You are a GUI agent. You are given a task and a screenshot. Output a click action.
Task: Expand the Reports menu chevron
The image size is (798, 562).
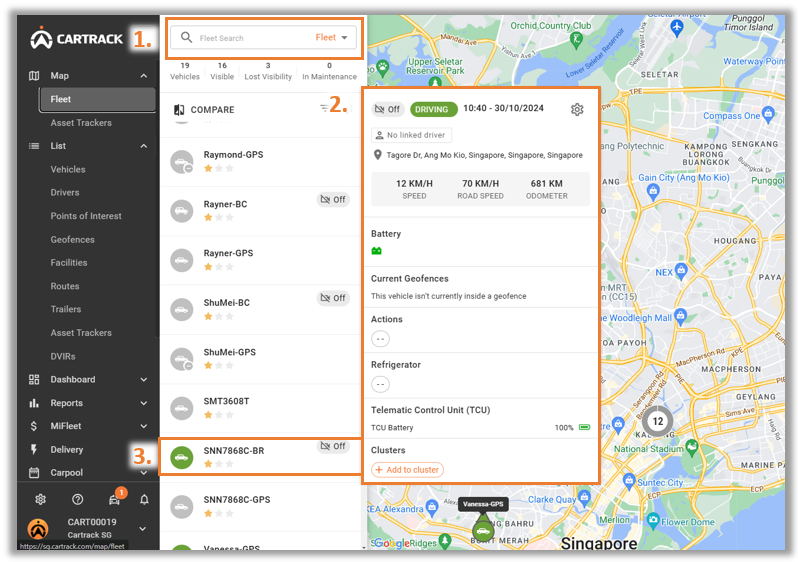click(x=144, y=403)
